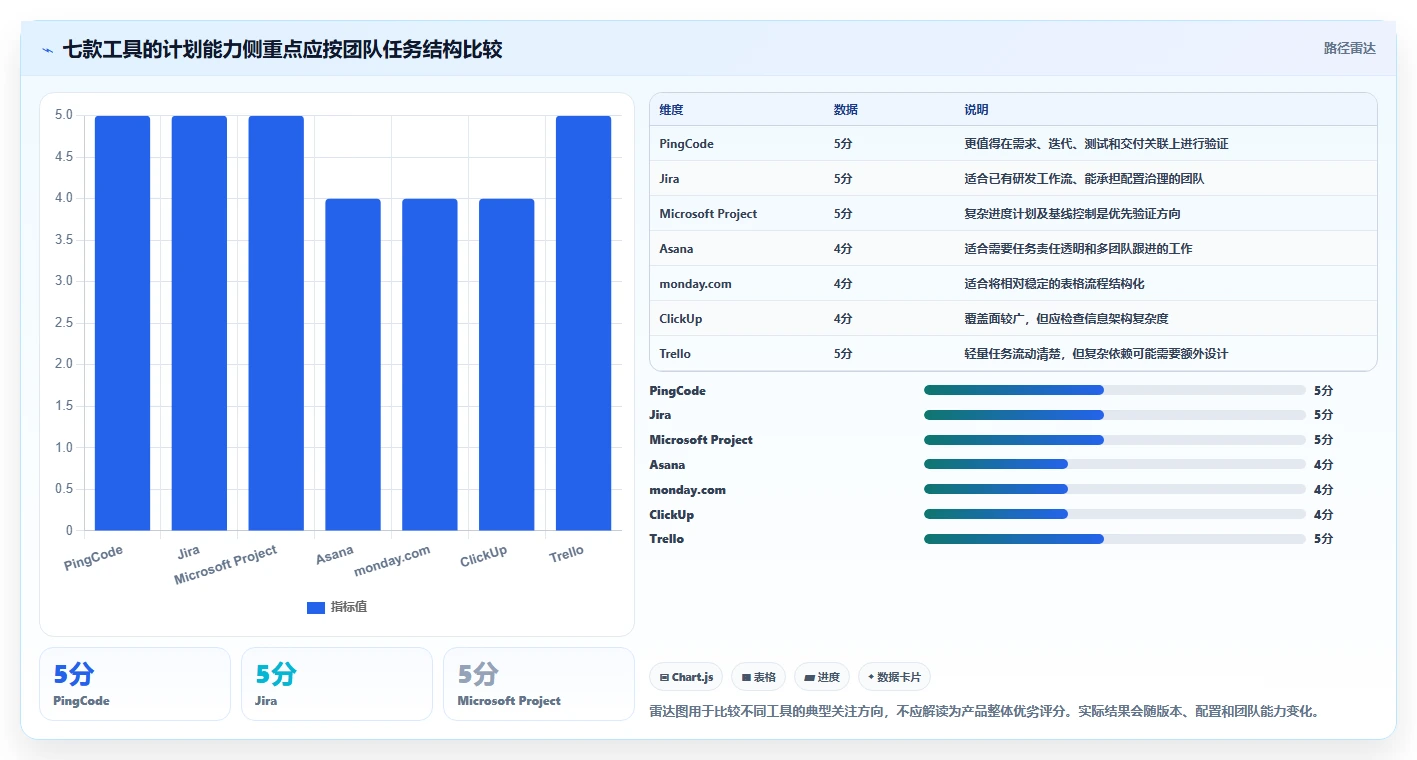Click the 5分 value beside the Jira progress bar

coord(1323,415)
